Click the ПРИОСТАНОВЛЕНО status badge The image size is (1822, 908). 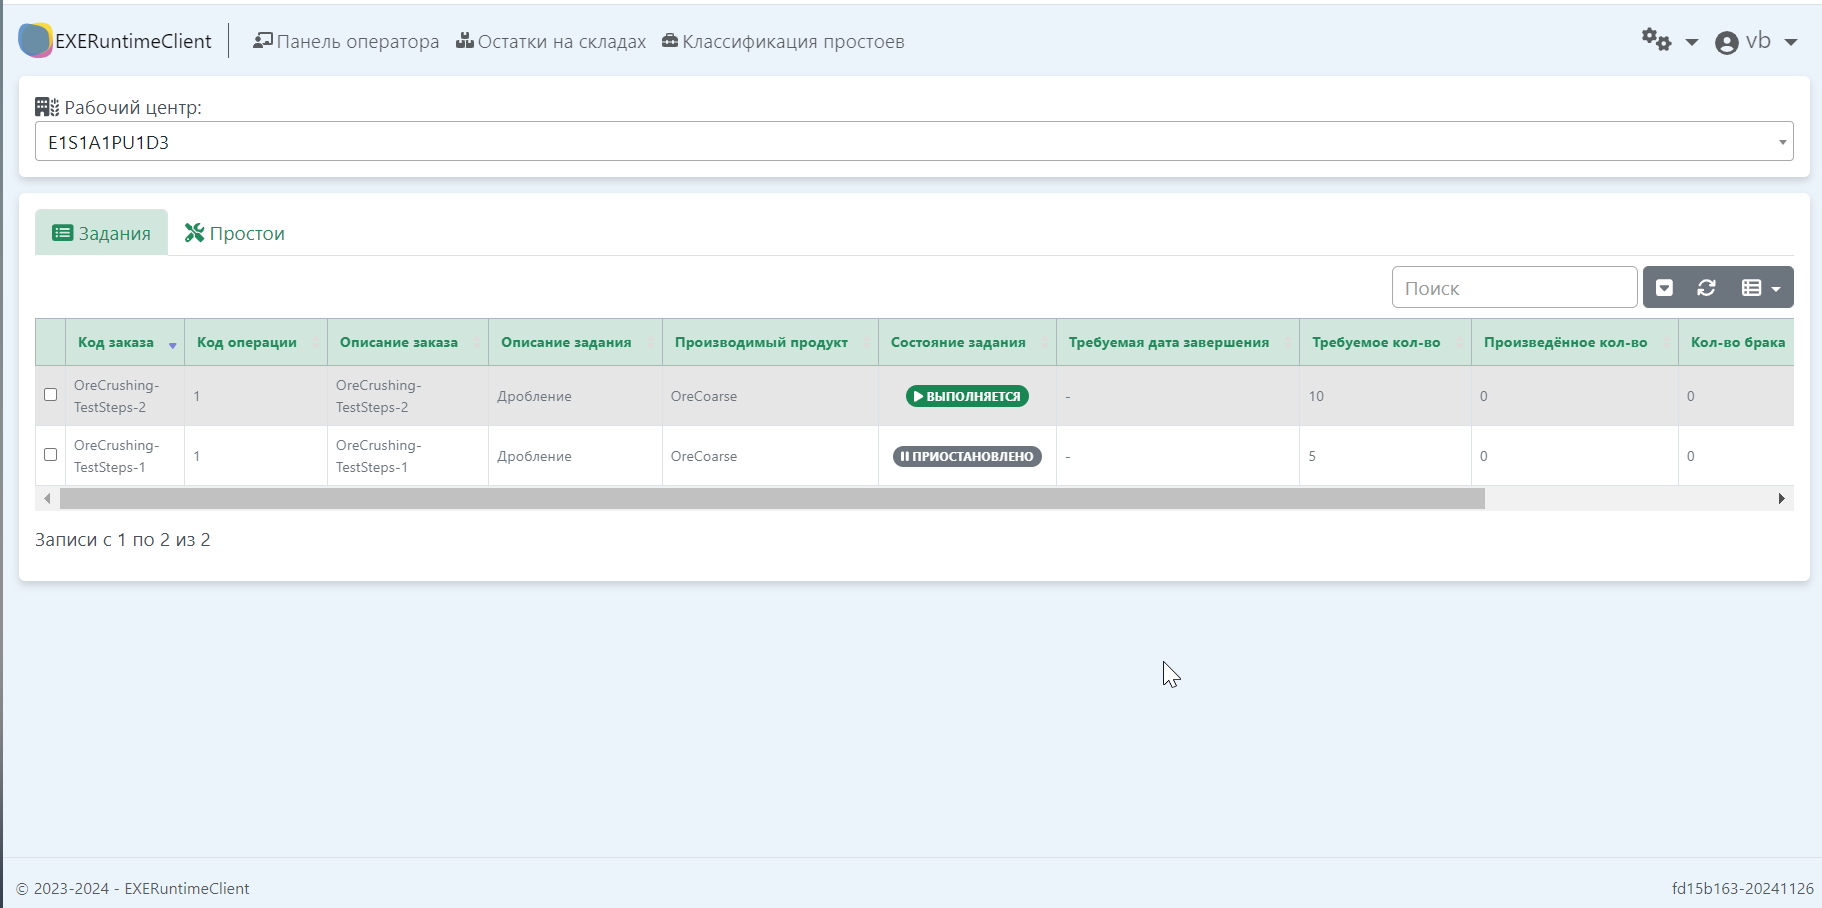pos(967,456)
